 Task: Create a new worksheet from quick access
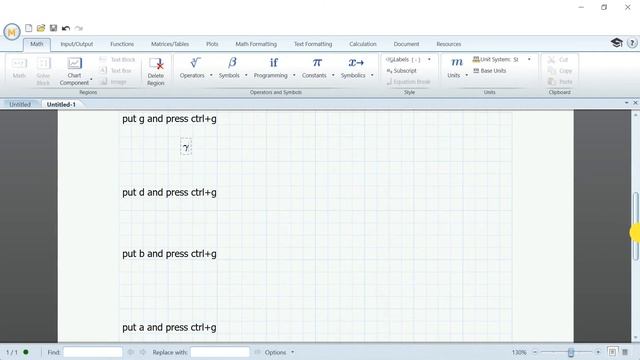tap(29, 28)
